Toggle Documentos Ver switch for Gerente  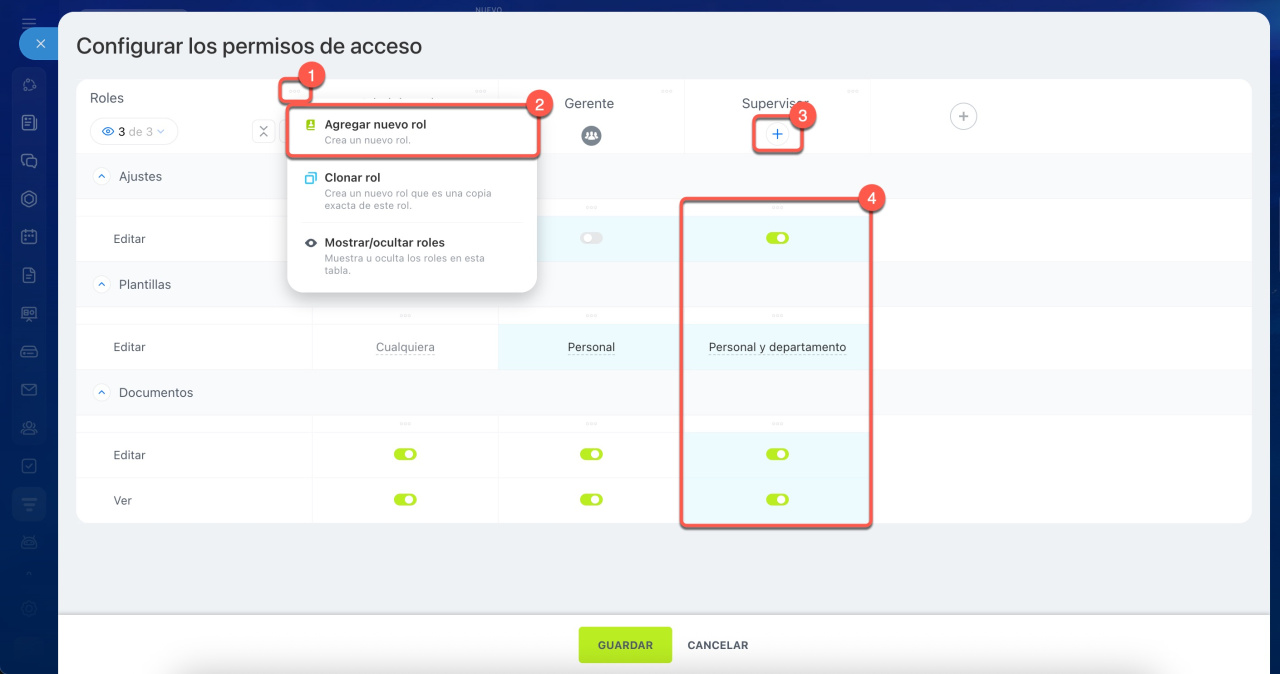point(591,499)
